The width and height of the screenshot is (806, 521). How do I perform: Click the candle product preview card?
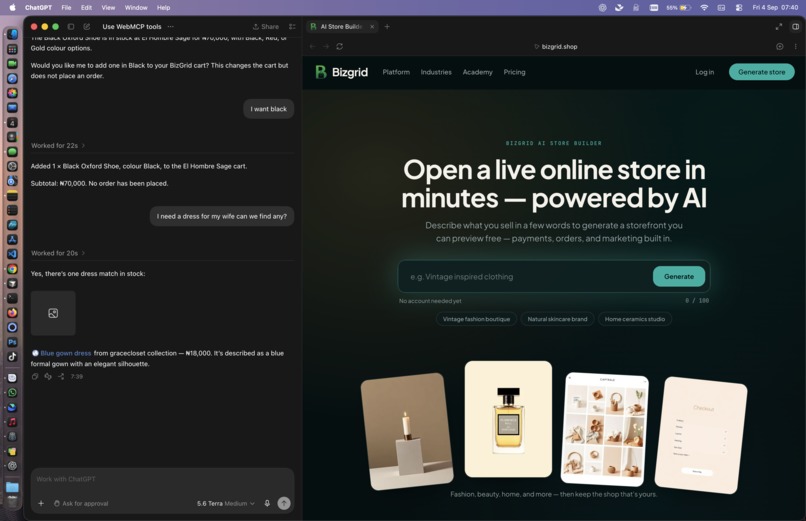tap(407, 432)
